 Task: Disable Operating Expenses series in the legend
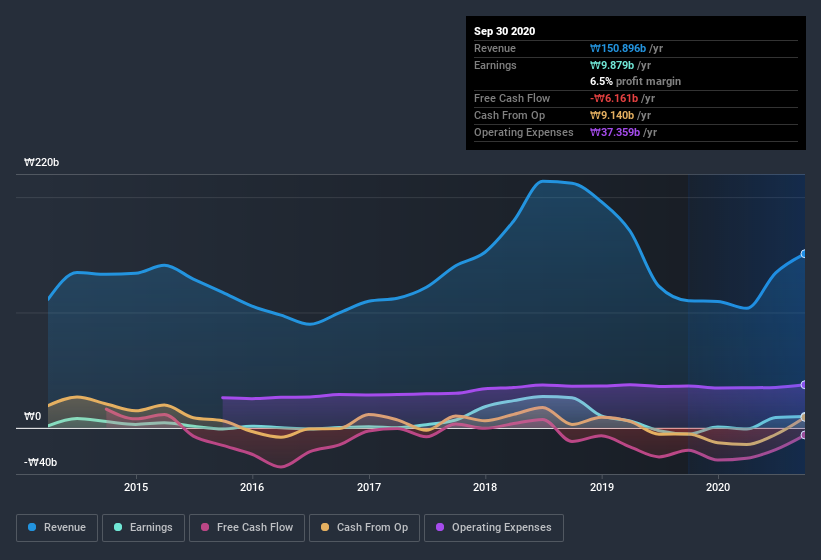(494, 527)
